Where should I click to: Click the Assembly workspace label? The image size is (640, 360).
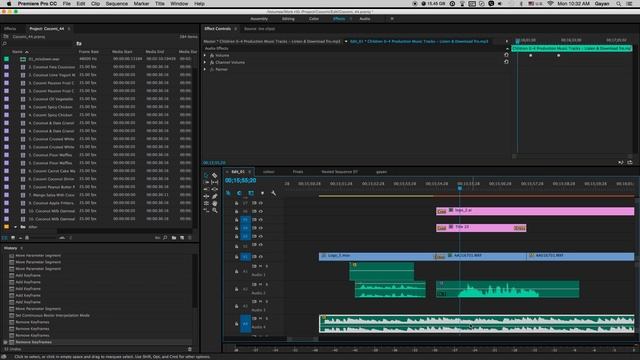(259, 19)
